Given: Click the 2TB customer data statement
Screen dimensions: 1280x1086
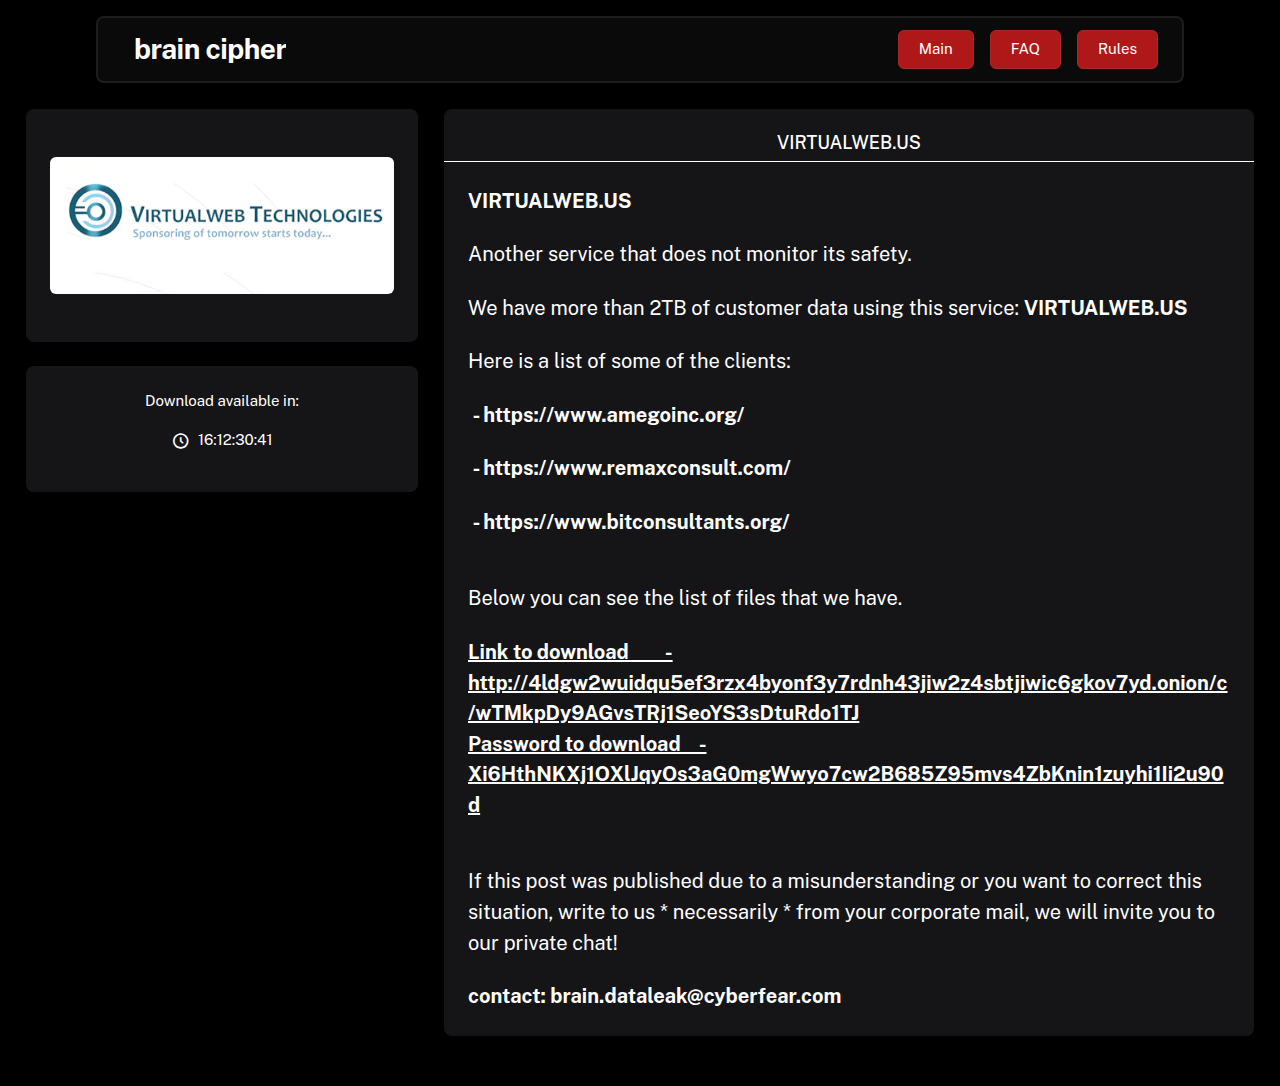Looking at the screenshot, I should [x=827, y=308].
